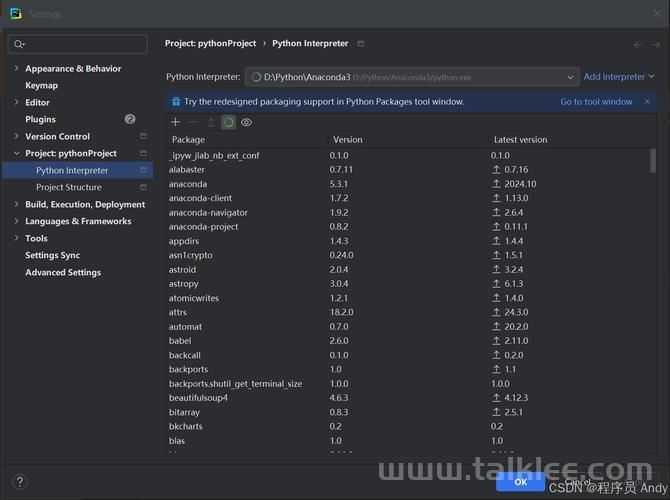The height and width of the screenshot is (500, 670).
Task: Sort by Package column header
Action: click(247, 140)
